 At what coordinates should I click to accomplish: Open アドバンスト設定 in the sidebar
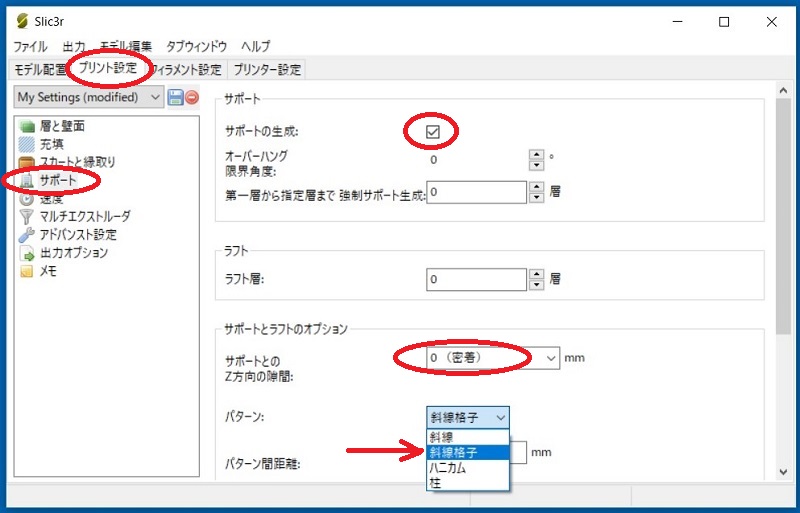pos(78,235)
